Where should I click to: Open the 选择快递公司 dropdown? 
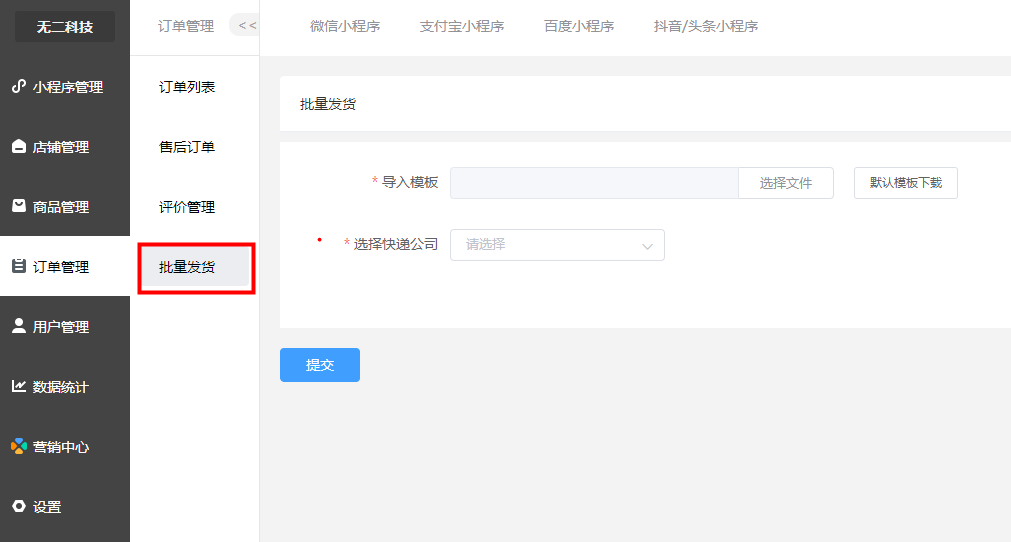pos(557,245)
